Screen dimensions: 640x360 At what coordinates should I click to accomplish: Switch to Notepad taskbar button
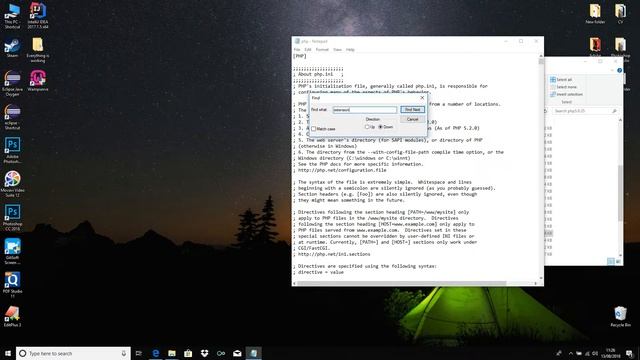point(253,353)
